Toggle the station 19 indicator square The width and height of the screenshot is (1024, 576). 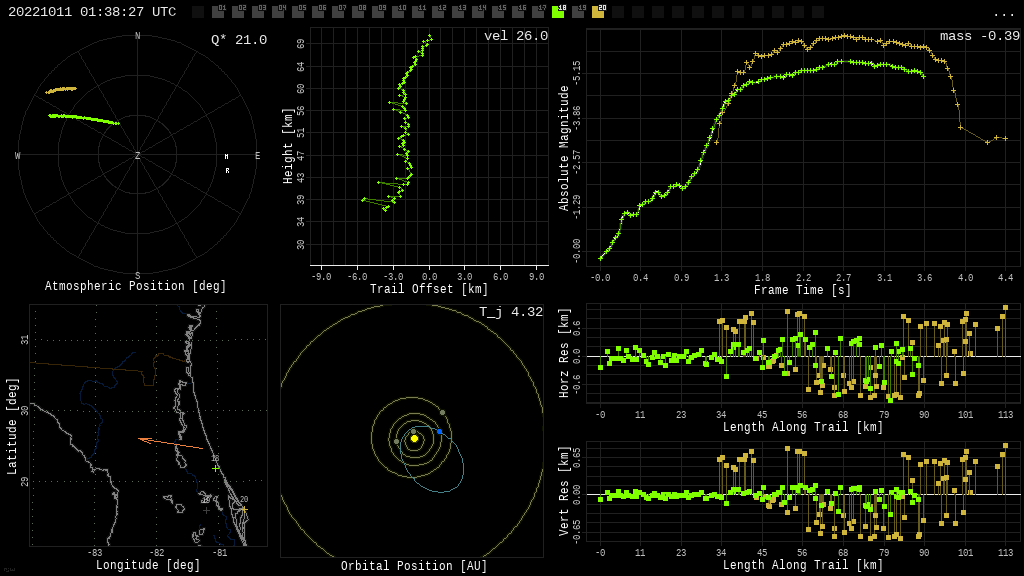(578, 12)
